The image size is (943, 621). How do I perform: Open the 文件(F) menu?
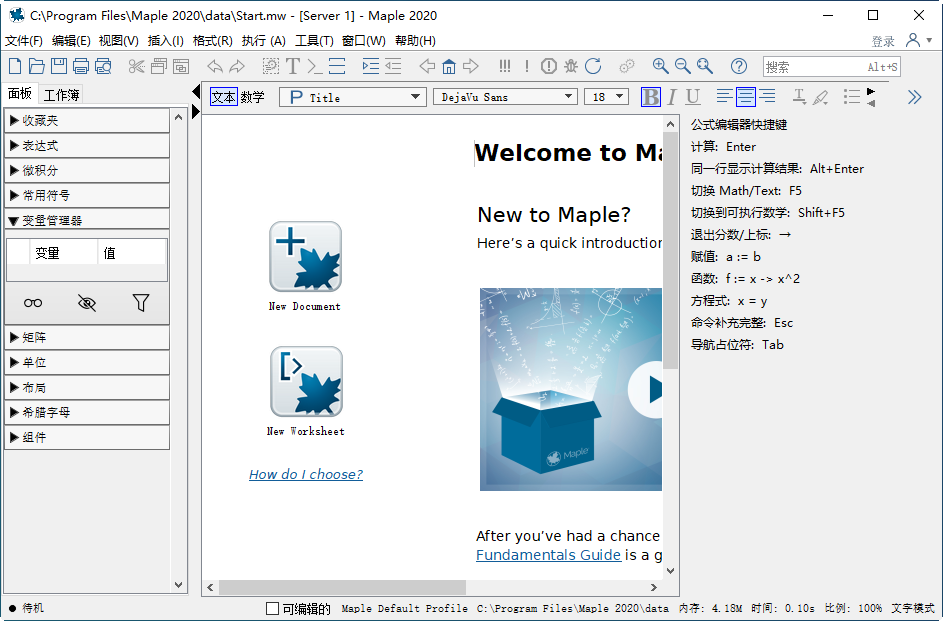click(24, 40)
